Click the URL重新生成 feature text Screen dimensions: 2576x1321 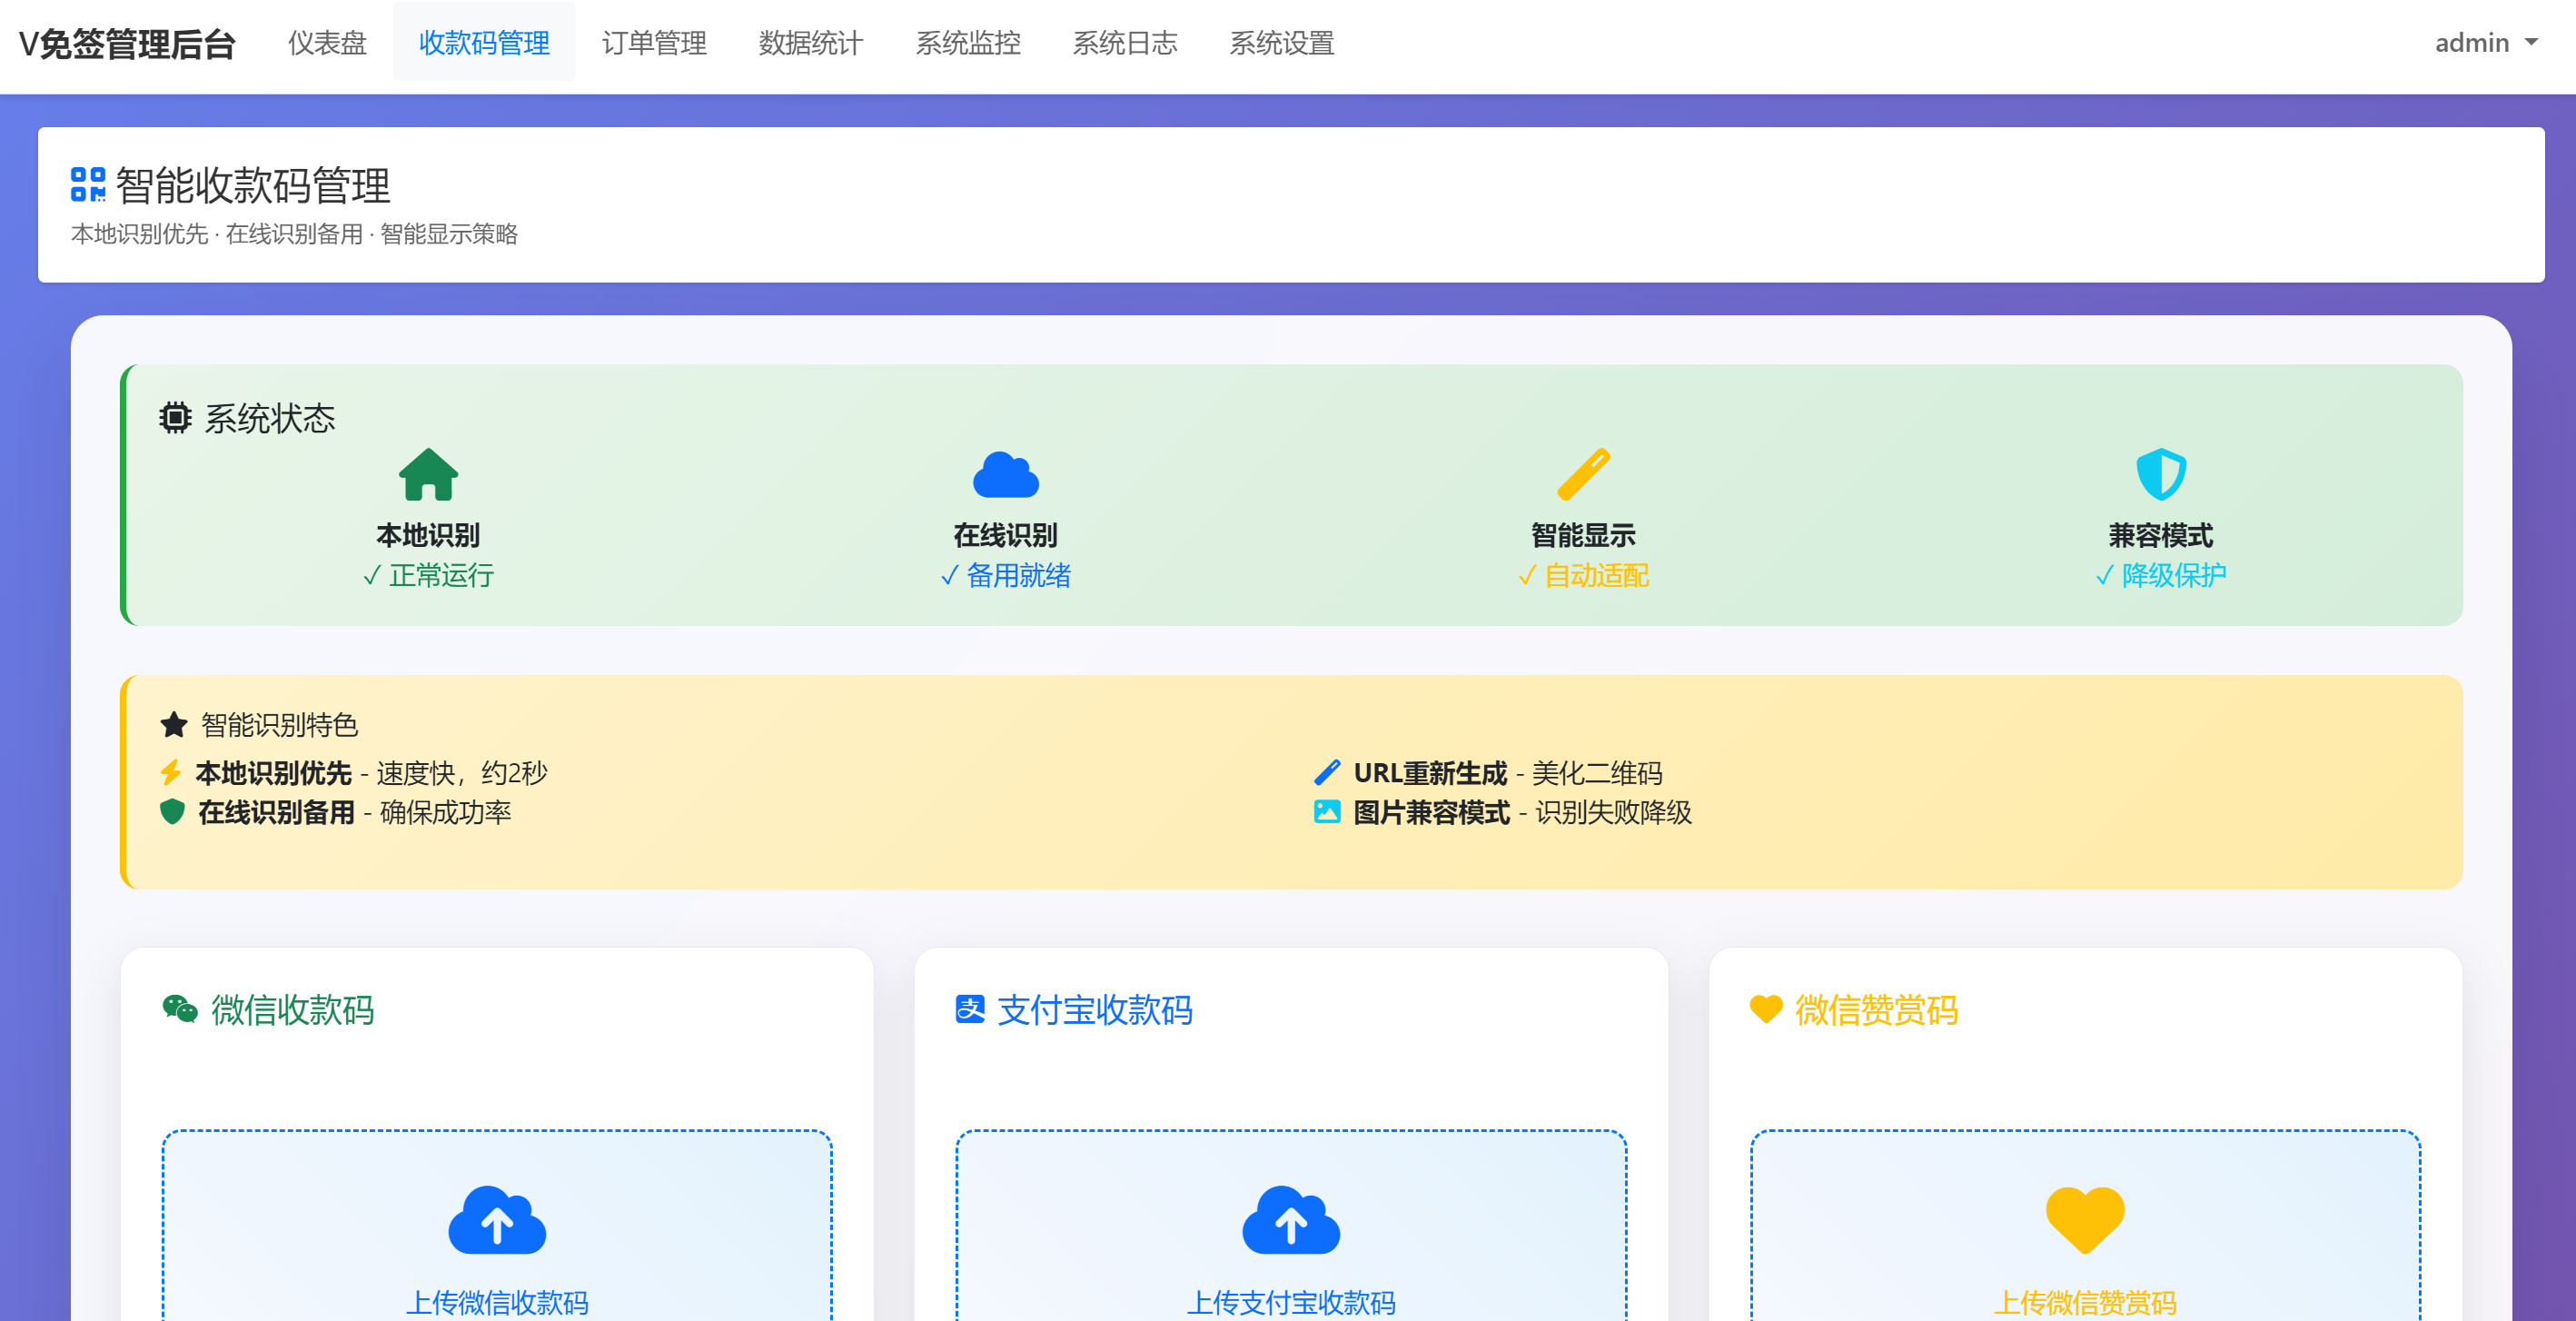[x=1430, y=772]
